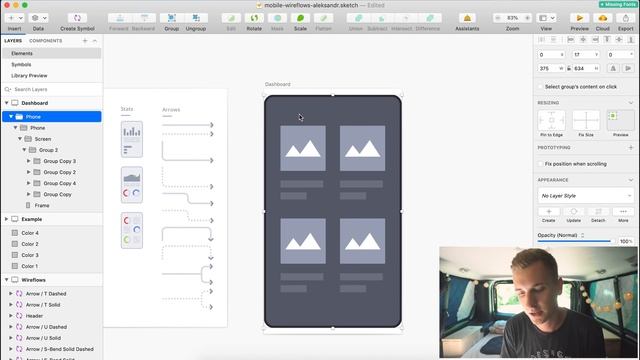Click the Flatten tool
The height and width of the screenshot is (360, 640).
(324, 18)
